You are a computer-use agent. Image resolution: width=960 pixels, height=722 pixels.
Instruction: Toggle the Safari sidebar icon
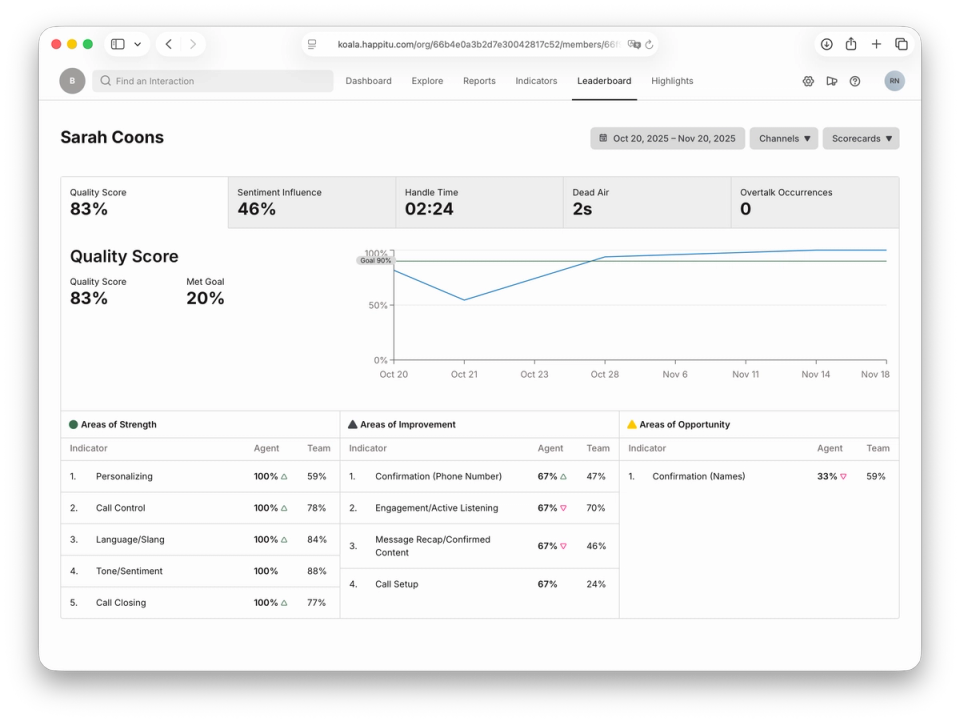118,44
